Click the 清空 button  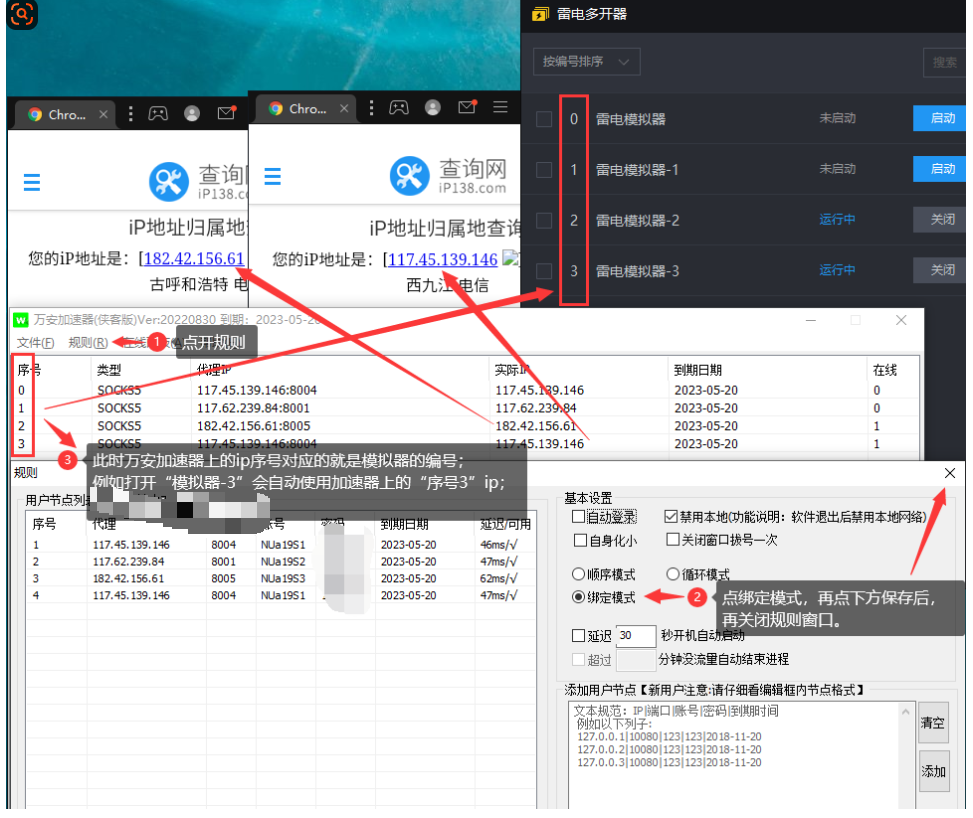[933, 723]
